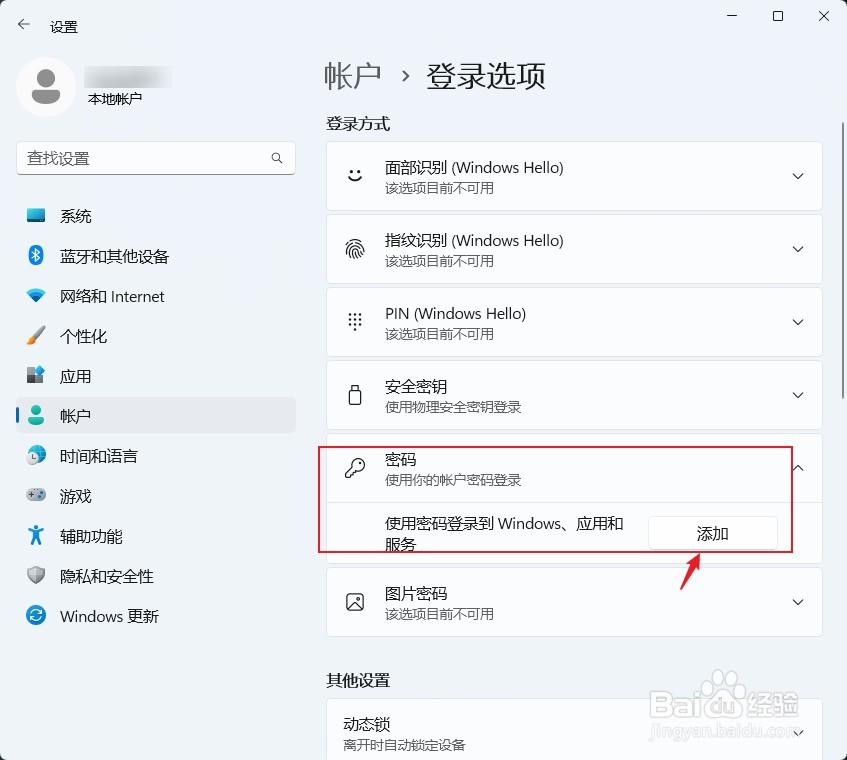Click the Windows 更新 refresh icon
847x760 pixels.
click(x=36, y=615)
